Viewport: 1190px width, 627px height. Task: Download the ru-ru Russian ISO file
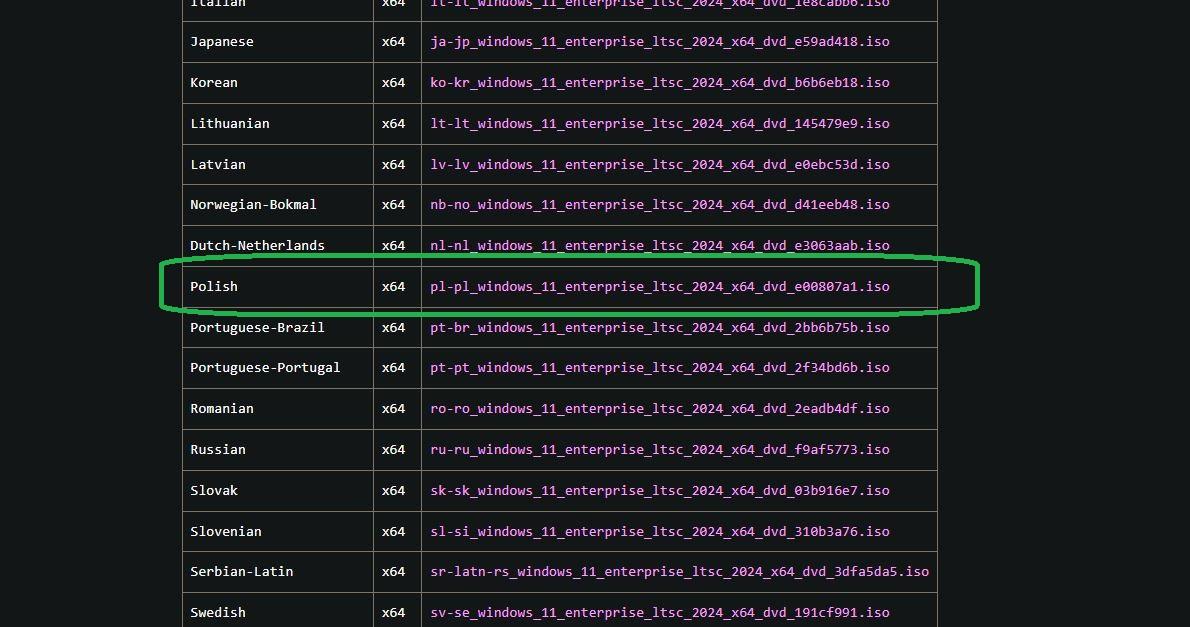point(660,450)
